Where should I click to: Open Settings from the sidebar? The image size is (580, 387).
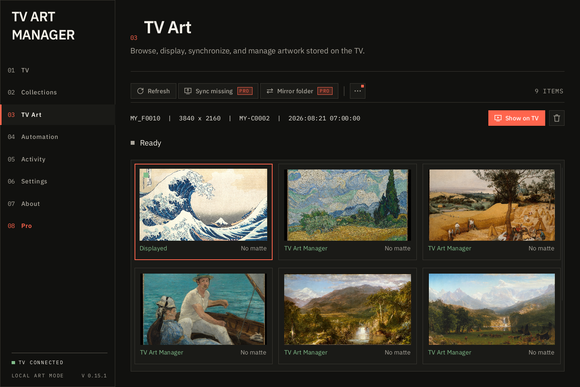click(57, 181)
